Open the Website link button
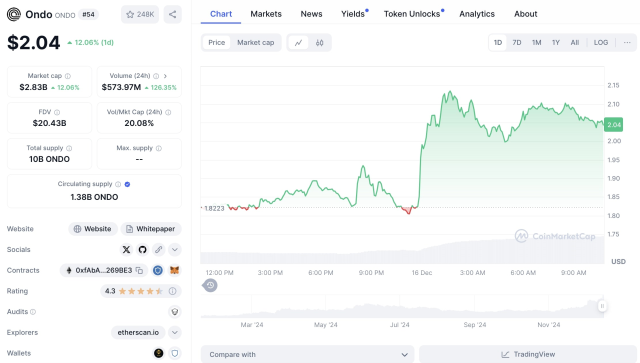Viewport: 640px width, 363px height. (93, 229)
